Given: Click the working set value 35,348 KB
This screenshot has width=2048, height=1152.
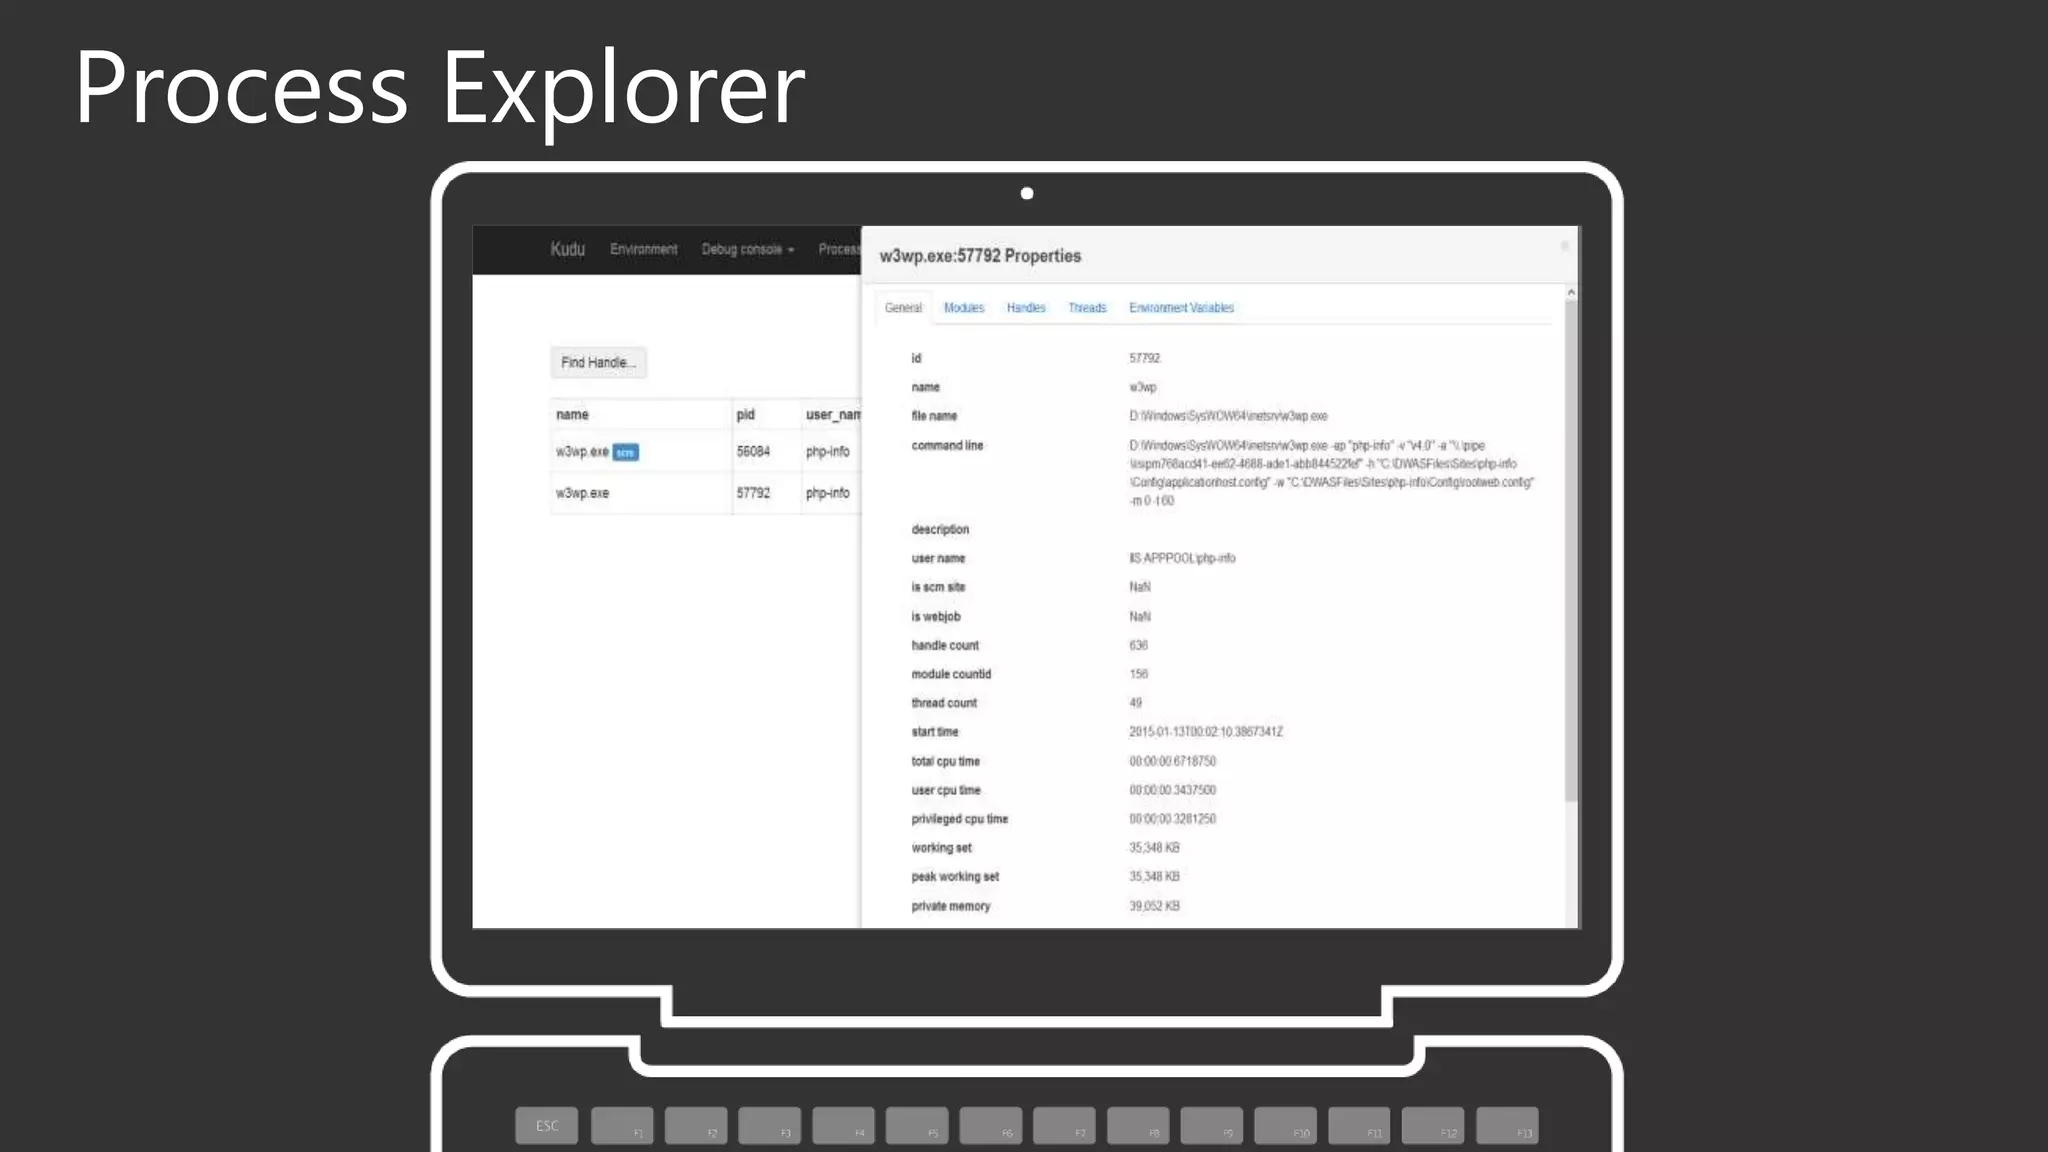Looking at the screenshot, I should (x=1154, y=848).
